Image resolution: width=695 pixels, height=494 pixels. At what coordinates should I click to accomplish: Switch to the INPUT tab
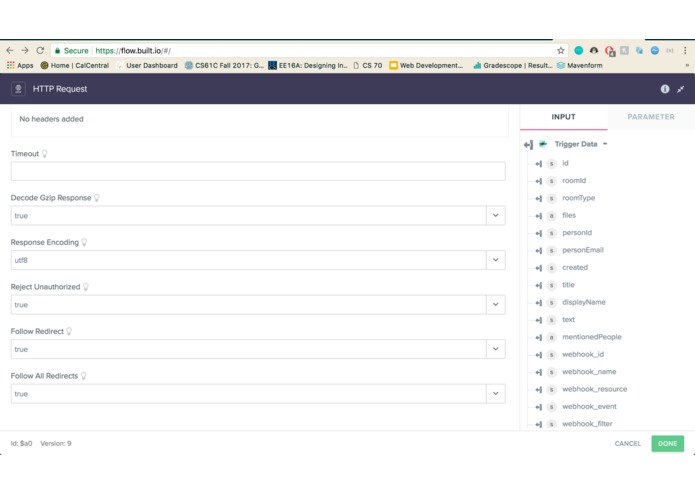563,117
